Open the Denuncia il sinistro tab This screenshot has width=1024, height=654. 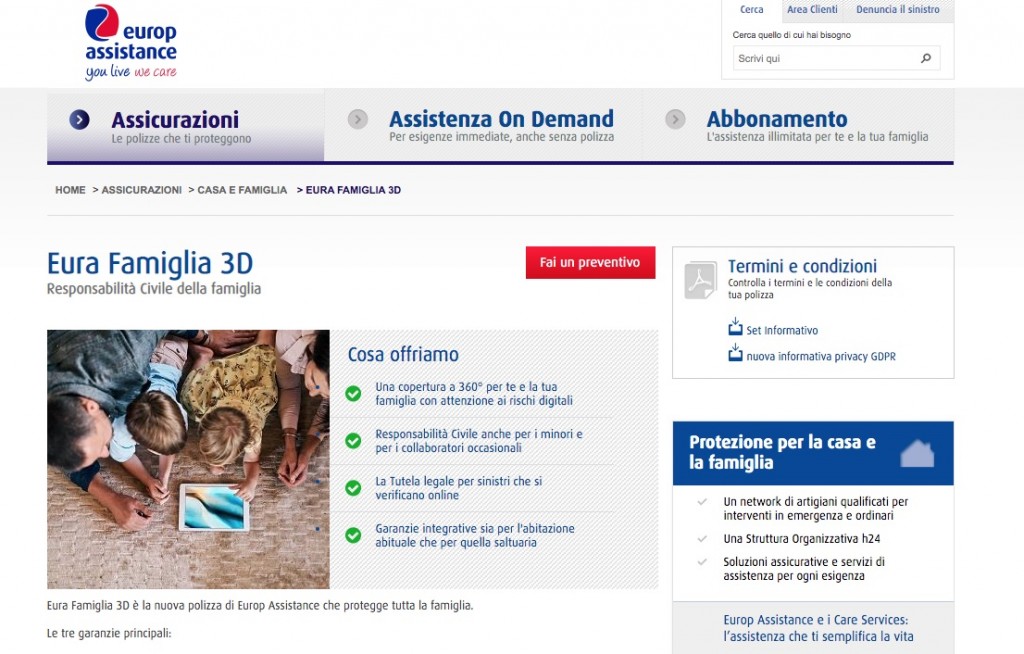(898, 10)
